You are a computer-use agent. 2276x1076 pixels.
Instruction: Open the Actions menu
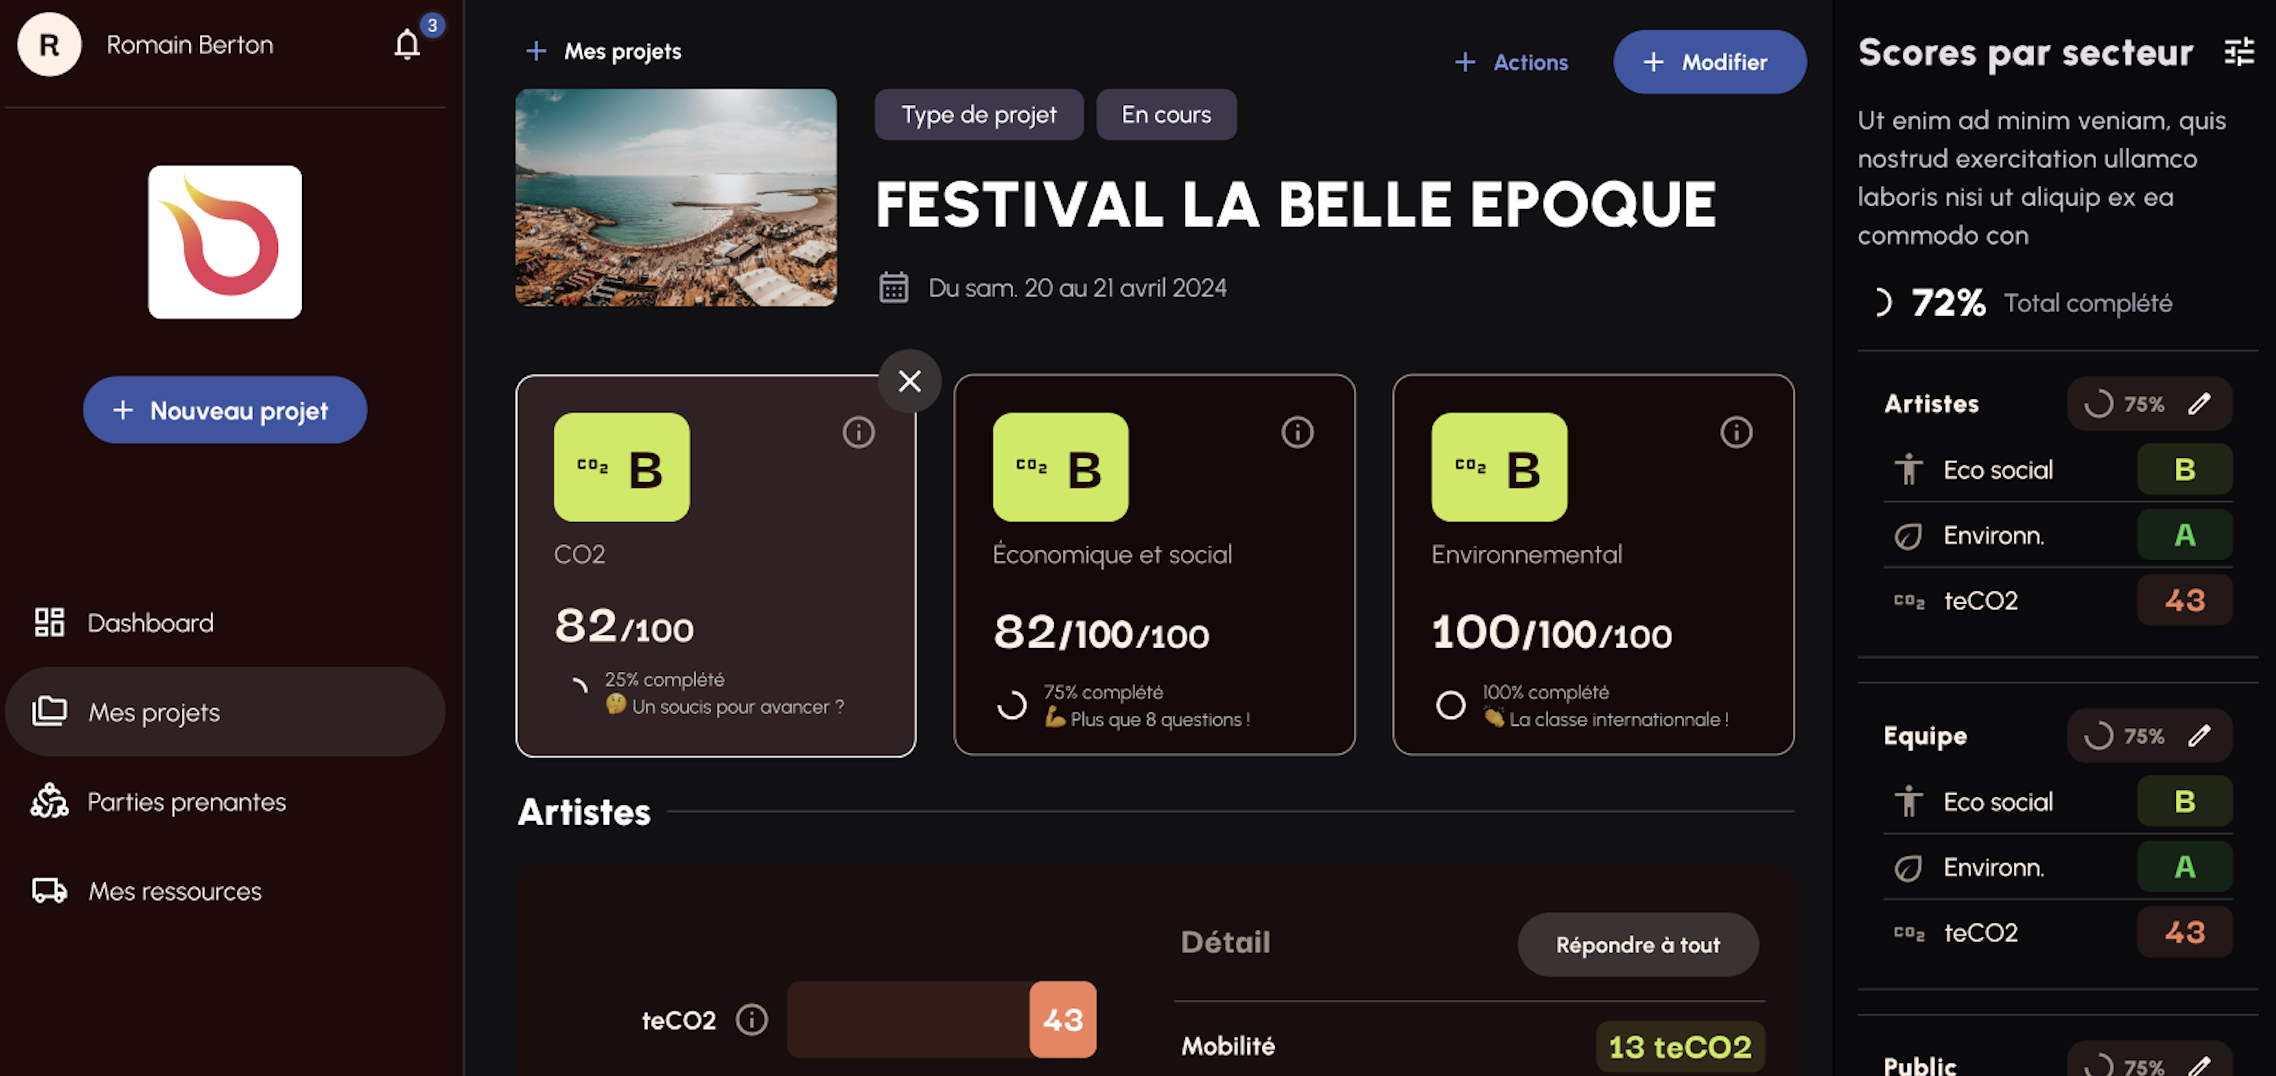(1511, 62)
